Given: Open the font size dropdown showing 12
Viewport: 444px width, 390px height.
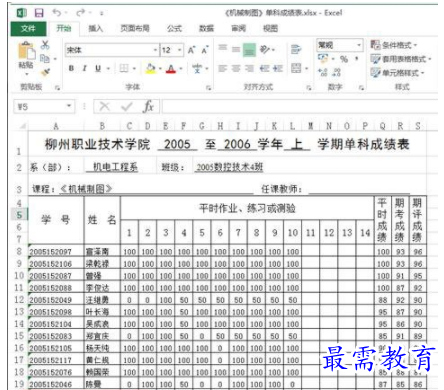Looking at the screenshot, I should [x=180, y=50].
